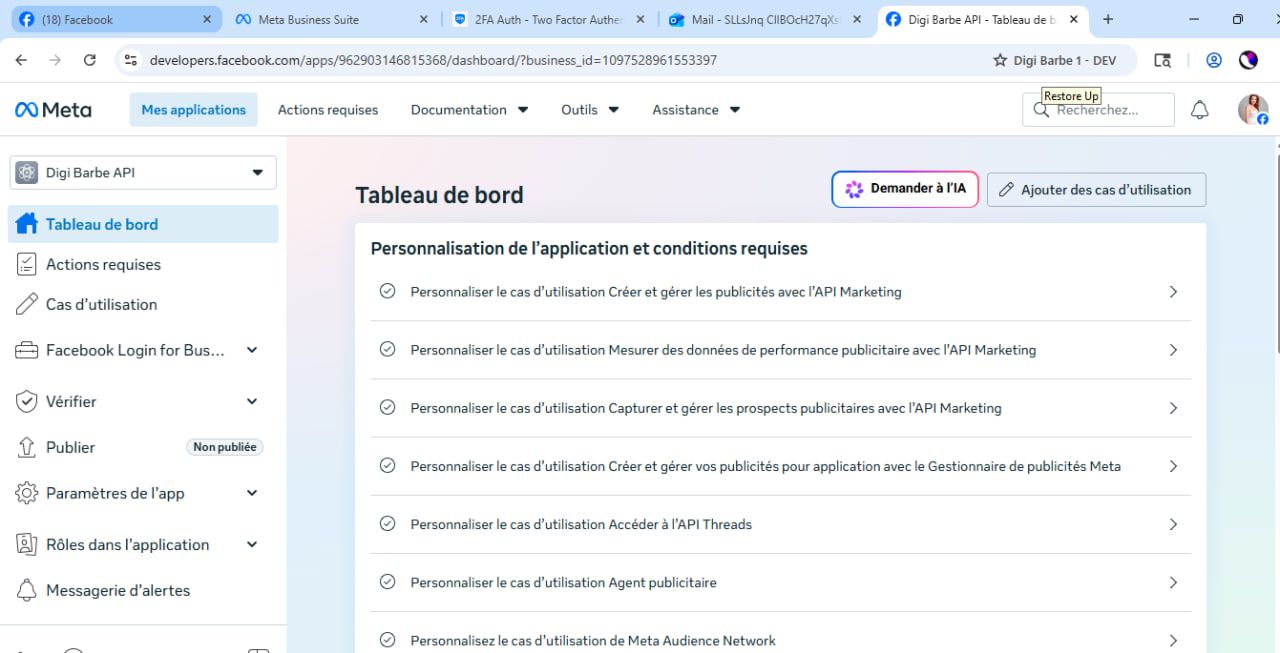Click Digi Barbe 1 - DEV profile label
Screen dimensions: 1280x653
[1065, 60]
